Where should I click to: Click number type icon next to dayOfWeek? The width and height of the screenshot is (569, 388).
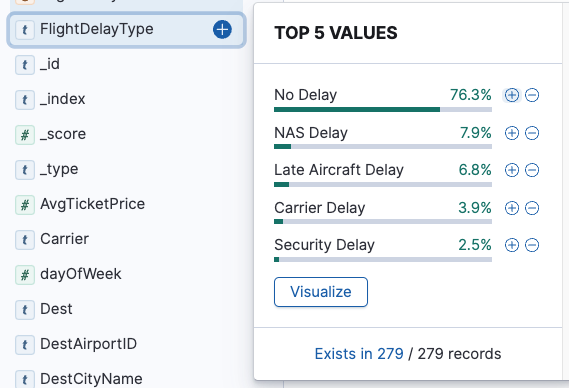pyautogui.click(x=25, y=275)
